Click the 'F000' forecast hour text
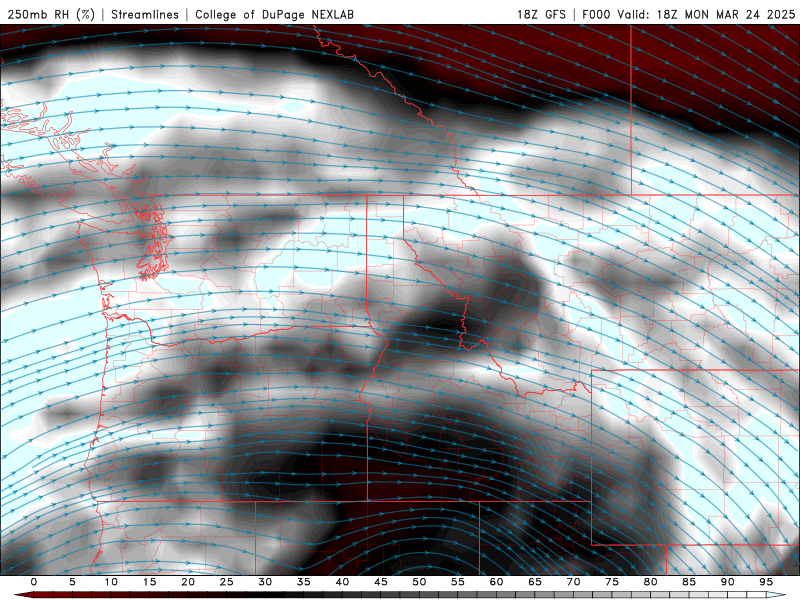Viewport: 800px width, 600px height. [596, 14]
